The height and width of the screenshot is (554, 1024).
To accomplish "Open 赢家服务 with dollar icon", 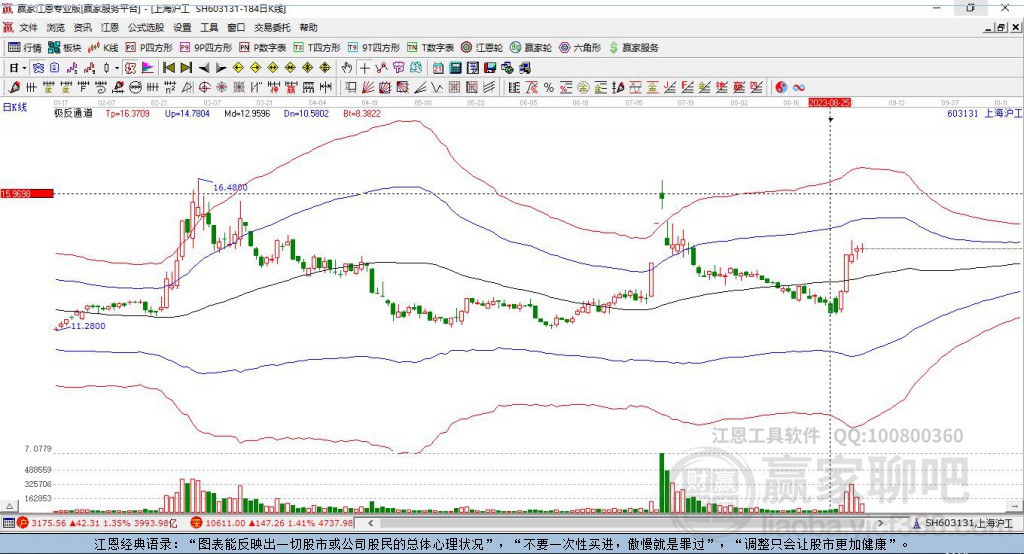I will coord(633,48).
